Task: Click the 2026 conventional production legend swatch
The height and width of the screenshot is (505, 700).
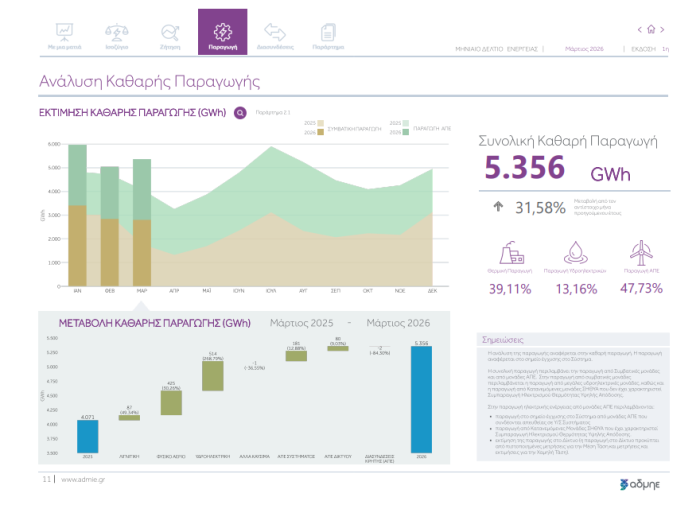Action: 322,131
